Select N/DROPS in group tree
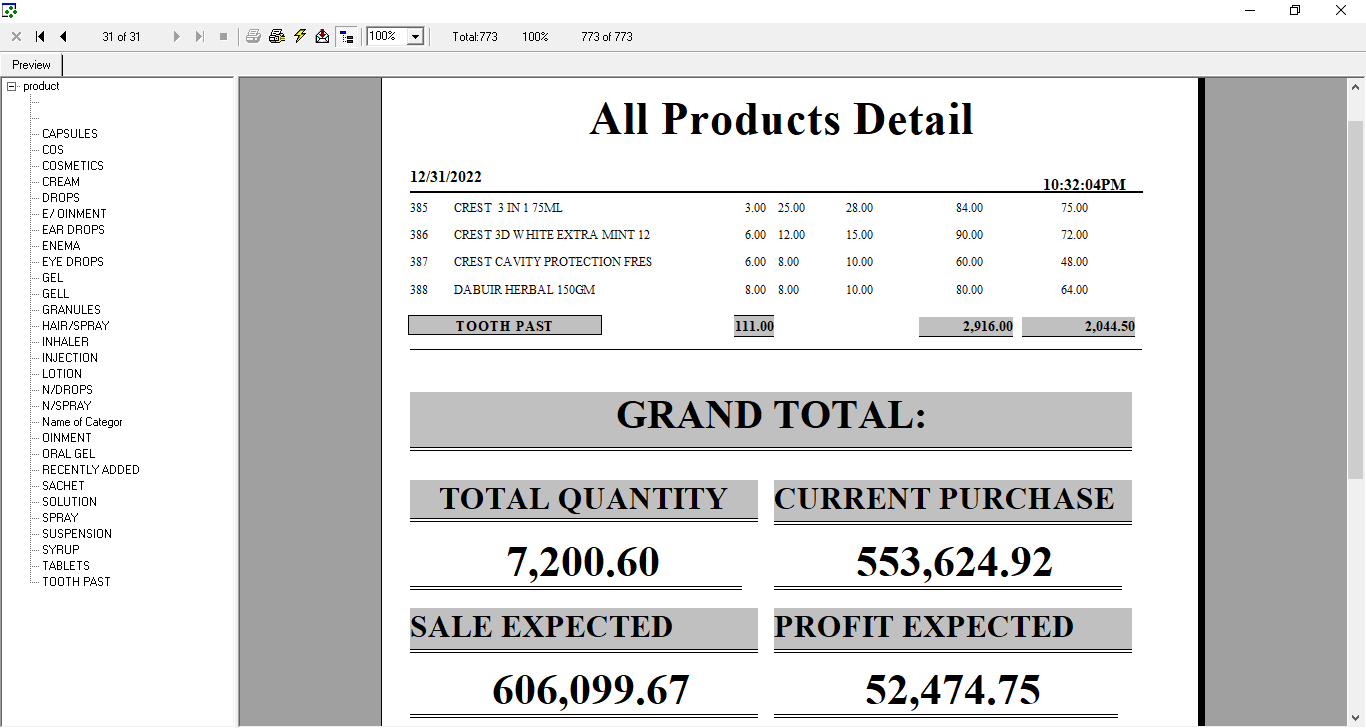This screenshot has height=728, width=1366. pos(67,390)
